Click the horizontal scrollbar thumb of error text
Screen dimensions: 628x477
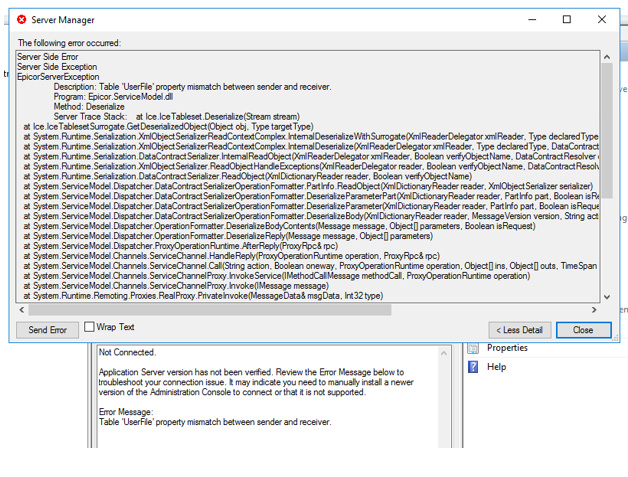pos(210,310)
